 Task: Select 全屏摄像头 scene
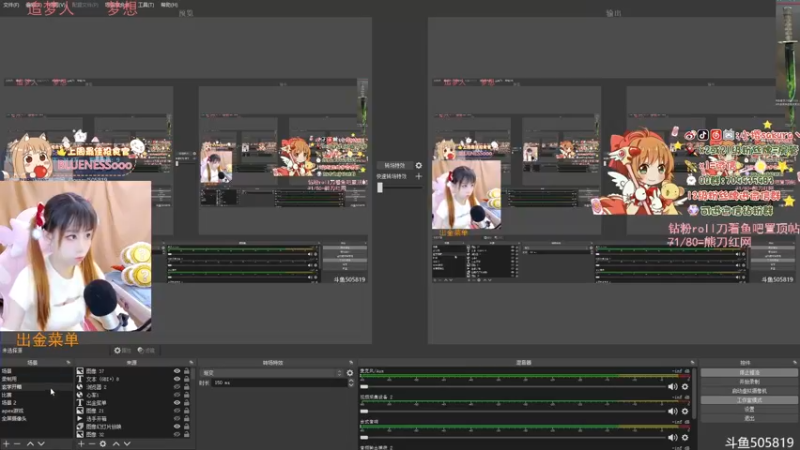pyautogui.click(x=36, y=418)
